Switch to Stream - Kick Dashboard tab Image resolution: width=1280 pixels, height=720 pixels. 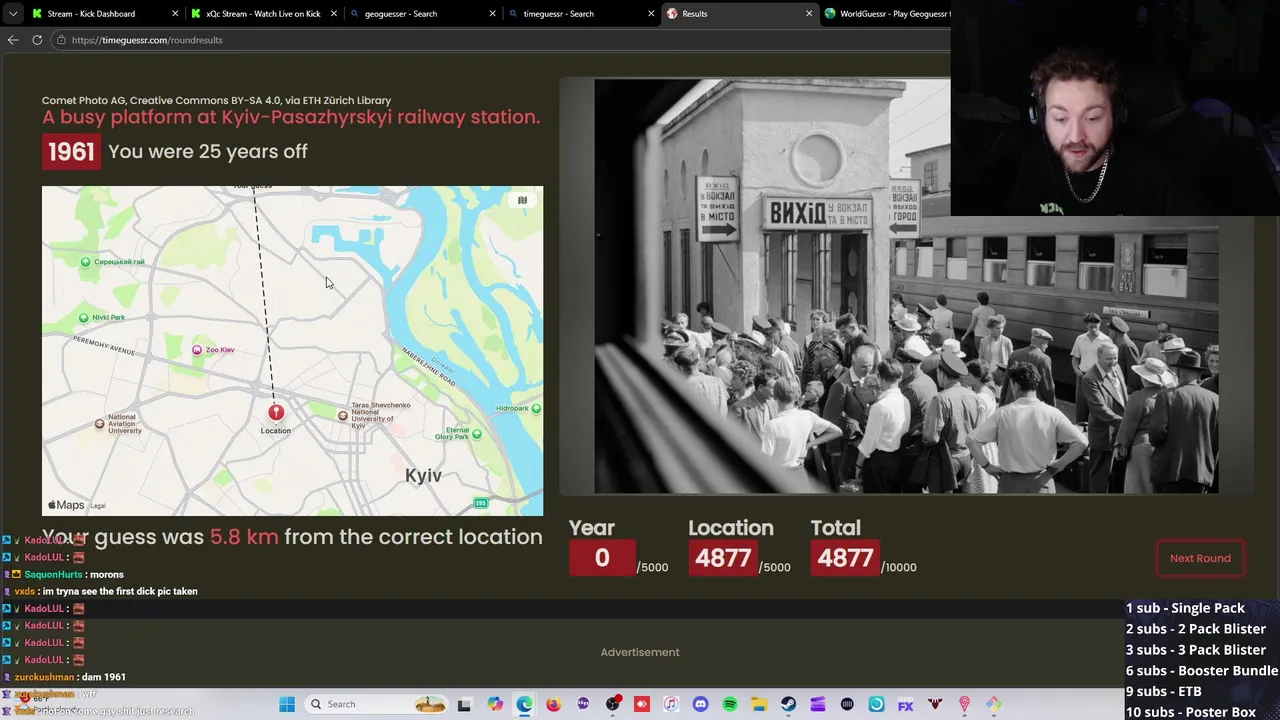(91, 14)
